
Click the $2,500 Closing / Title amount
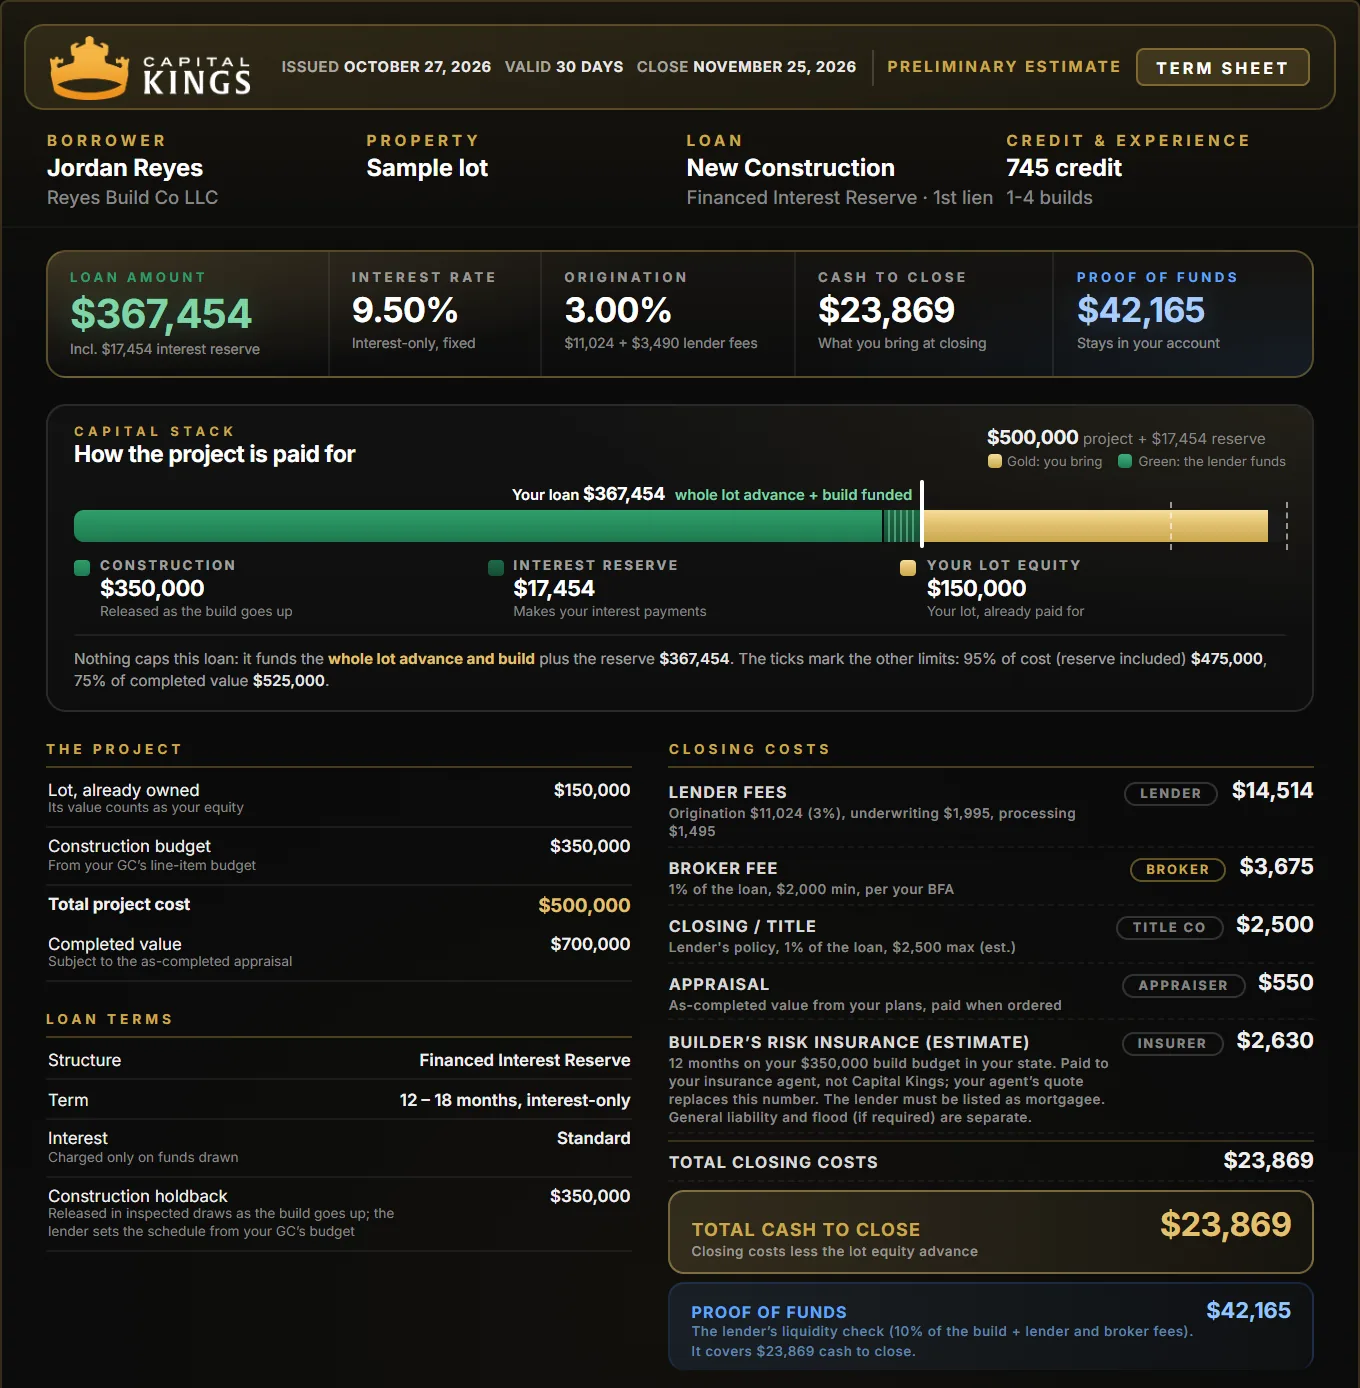[x=1275, y=925]
